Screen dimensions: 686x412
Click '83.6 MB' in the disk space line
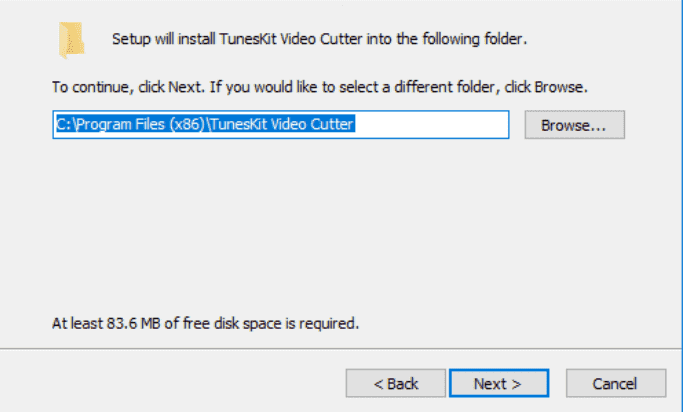pyautogui.click(x=133, y=324)
